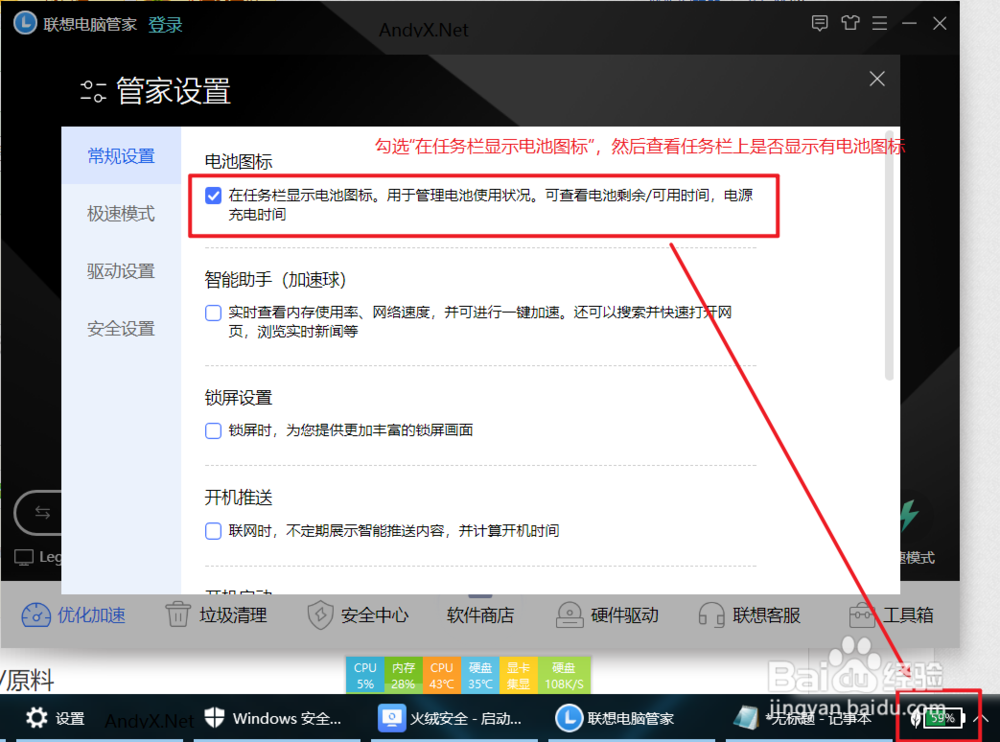This screenshot has height=742, width=1000.
Task: Open the 极速模式 settings section
Action: tap(123, 213)
